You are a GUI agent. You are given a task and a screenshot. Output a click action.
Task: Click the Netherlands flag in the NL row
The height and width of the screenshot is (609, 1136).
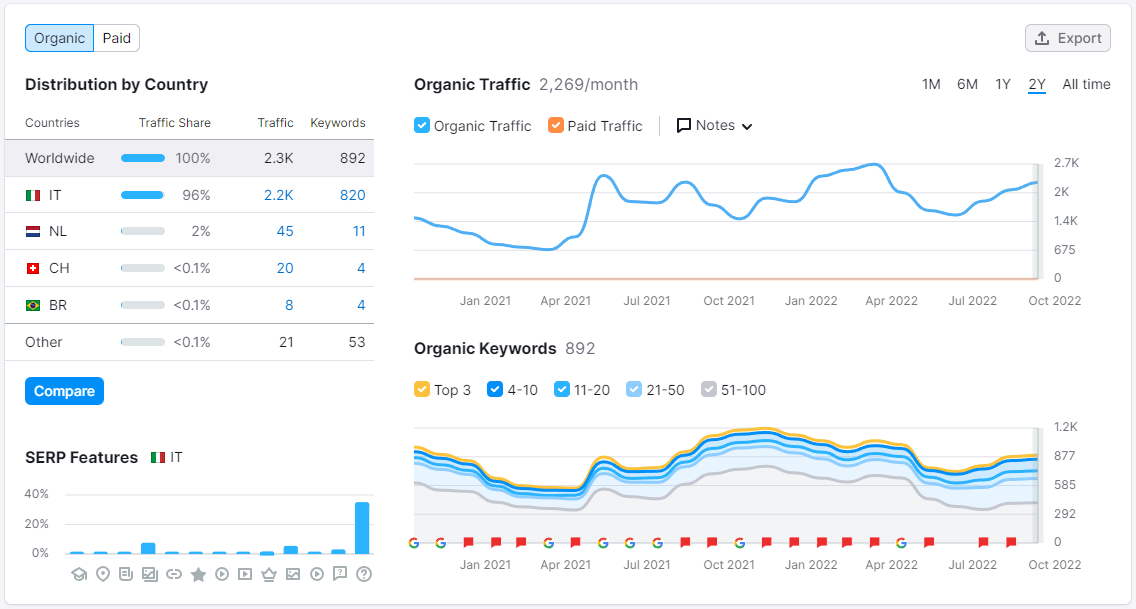click(33, 232)
